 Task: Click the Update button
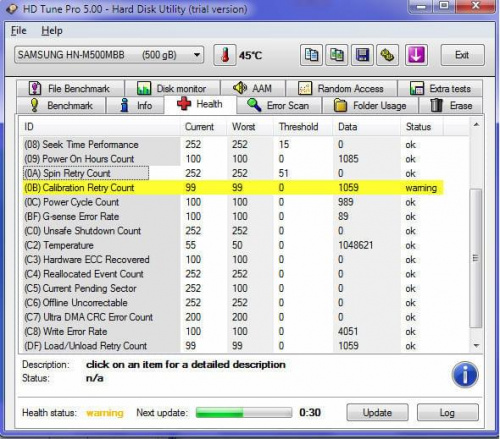(377, 413)
